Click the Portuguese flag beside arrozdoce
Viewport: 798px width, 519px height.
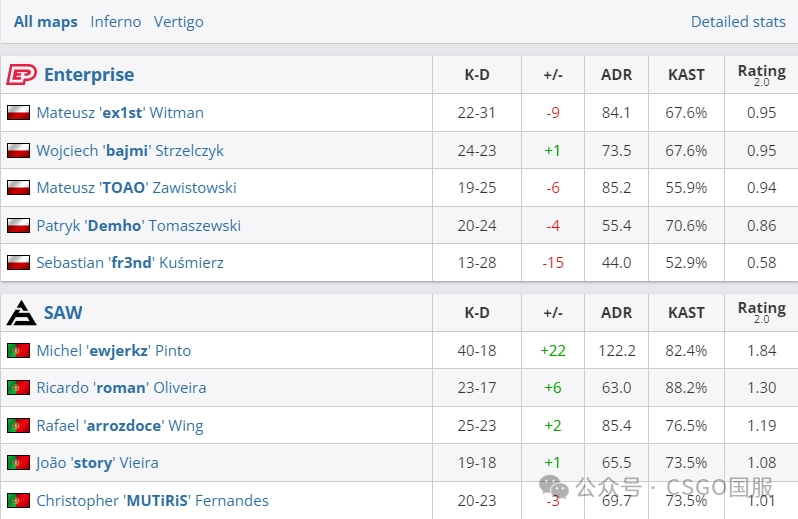pos(18,426)
